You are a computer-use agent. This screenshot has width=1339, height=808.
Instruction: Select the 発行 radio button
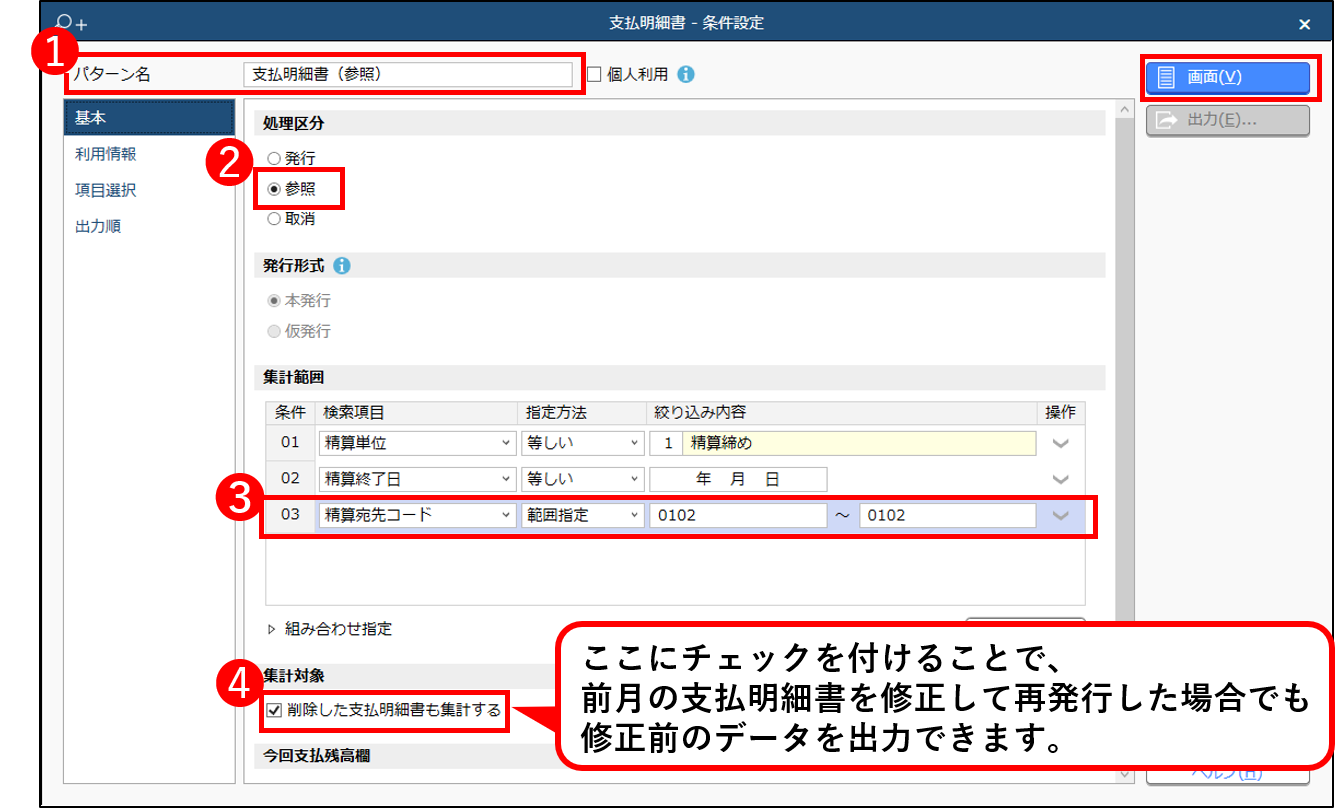pos(274,158)
